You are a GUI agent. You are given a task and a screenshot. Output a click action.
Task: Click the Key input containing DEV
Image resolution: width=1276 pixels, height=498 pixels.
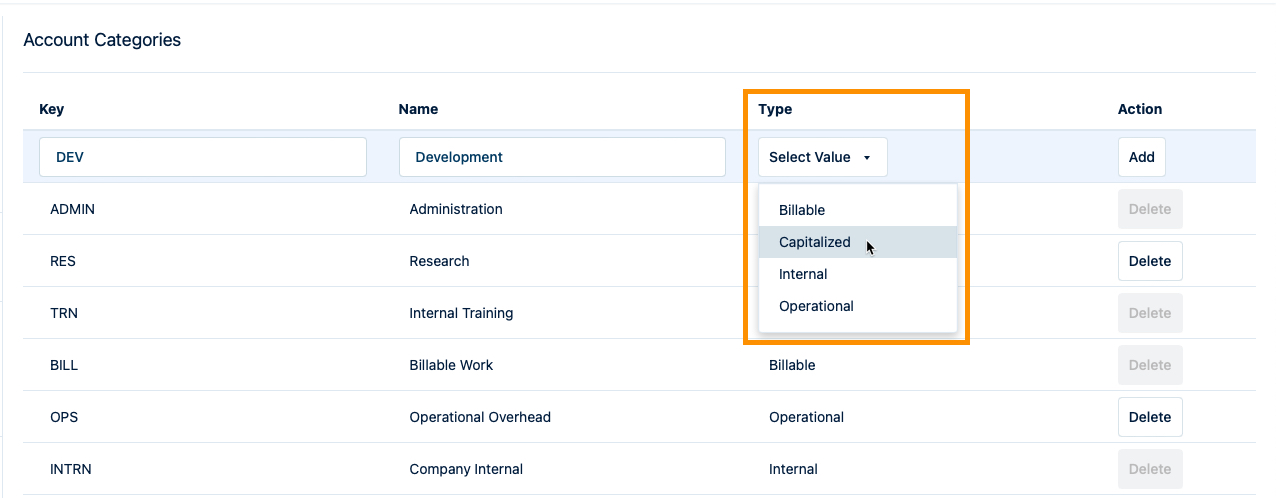tap(203, 157)
